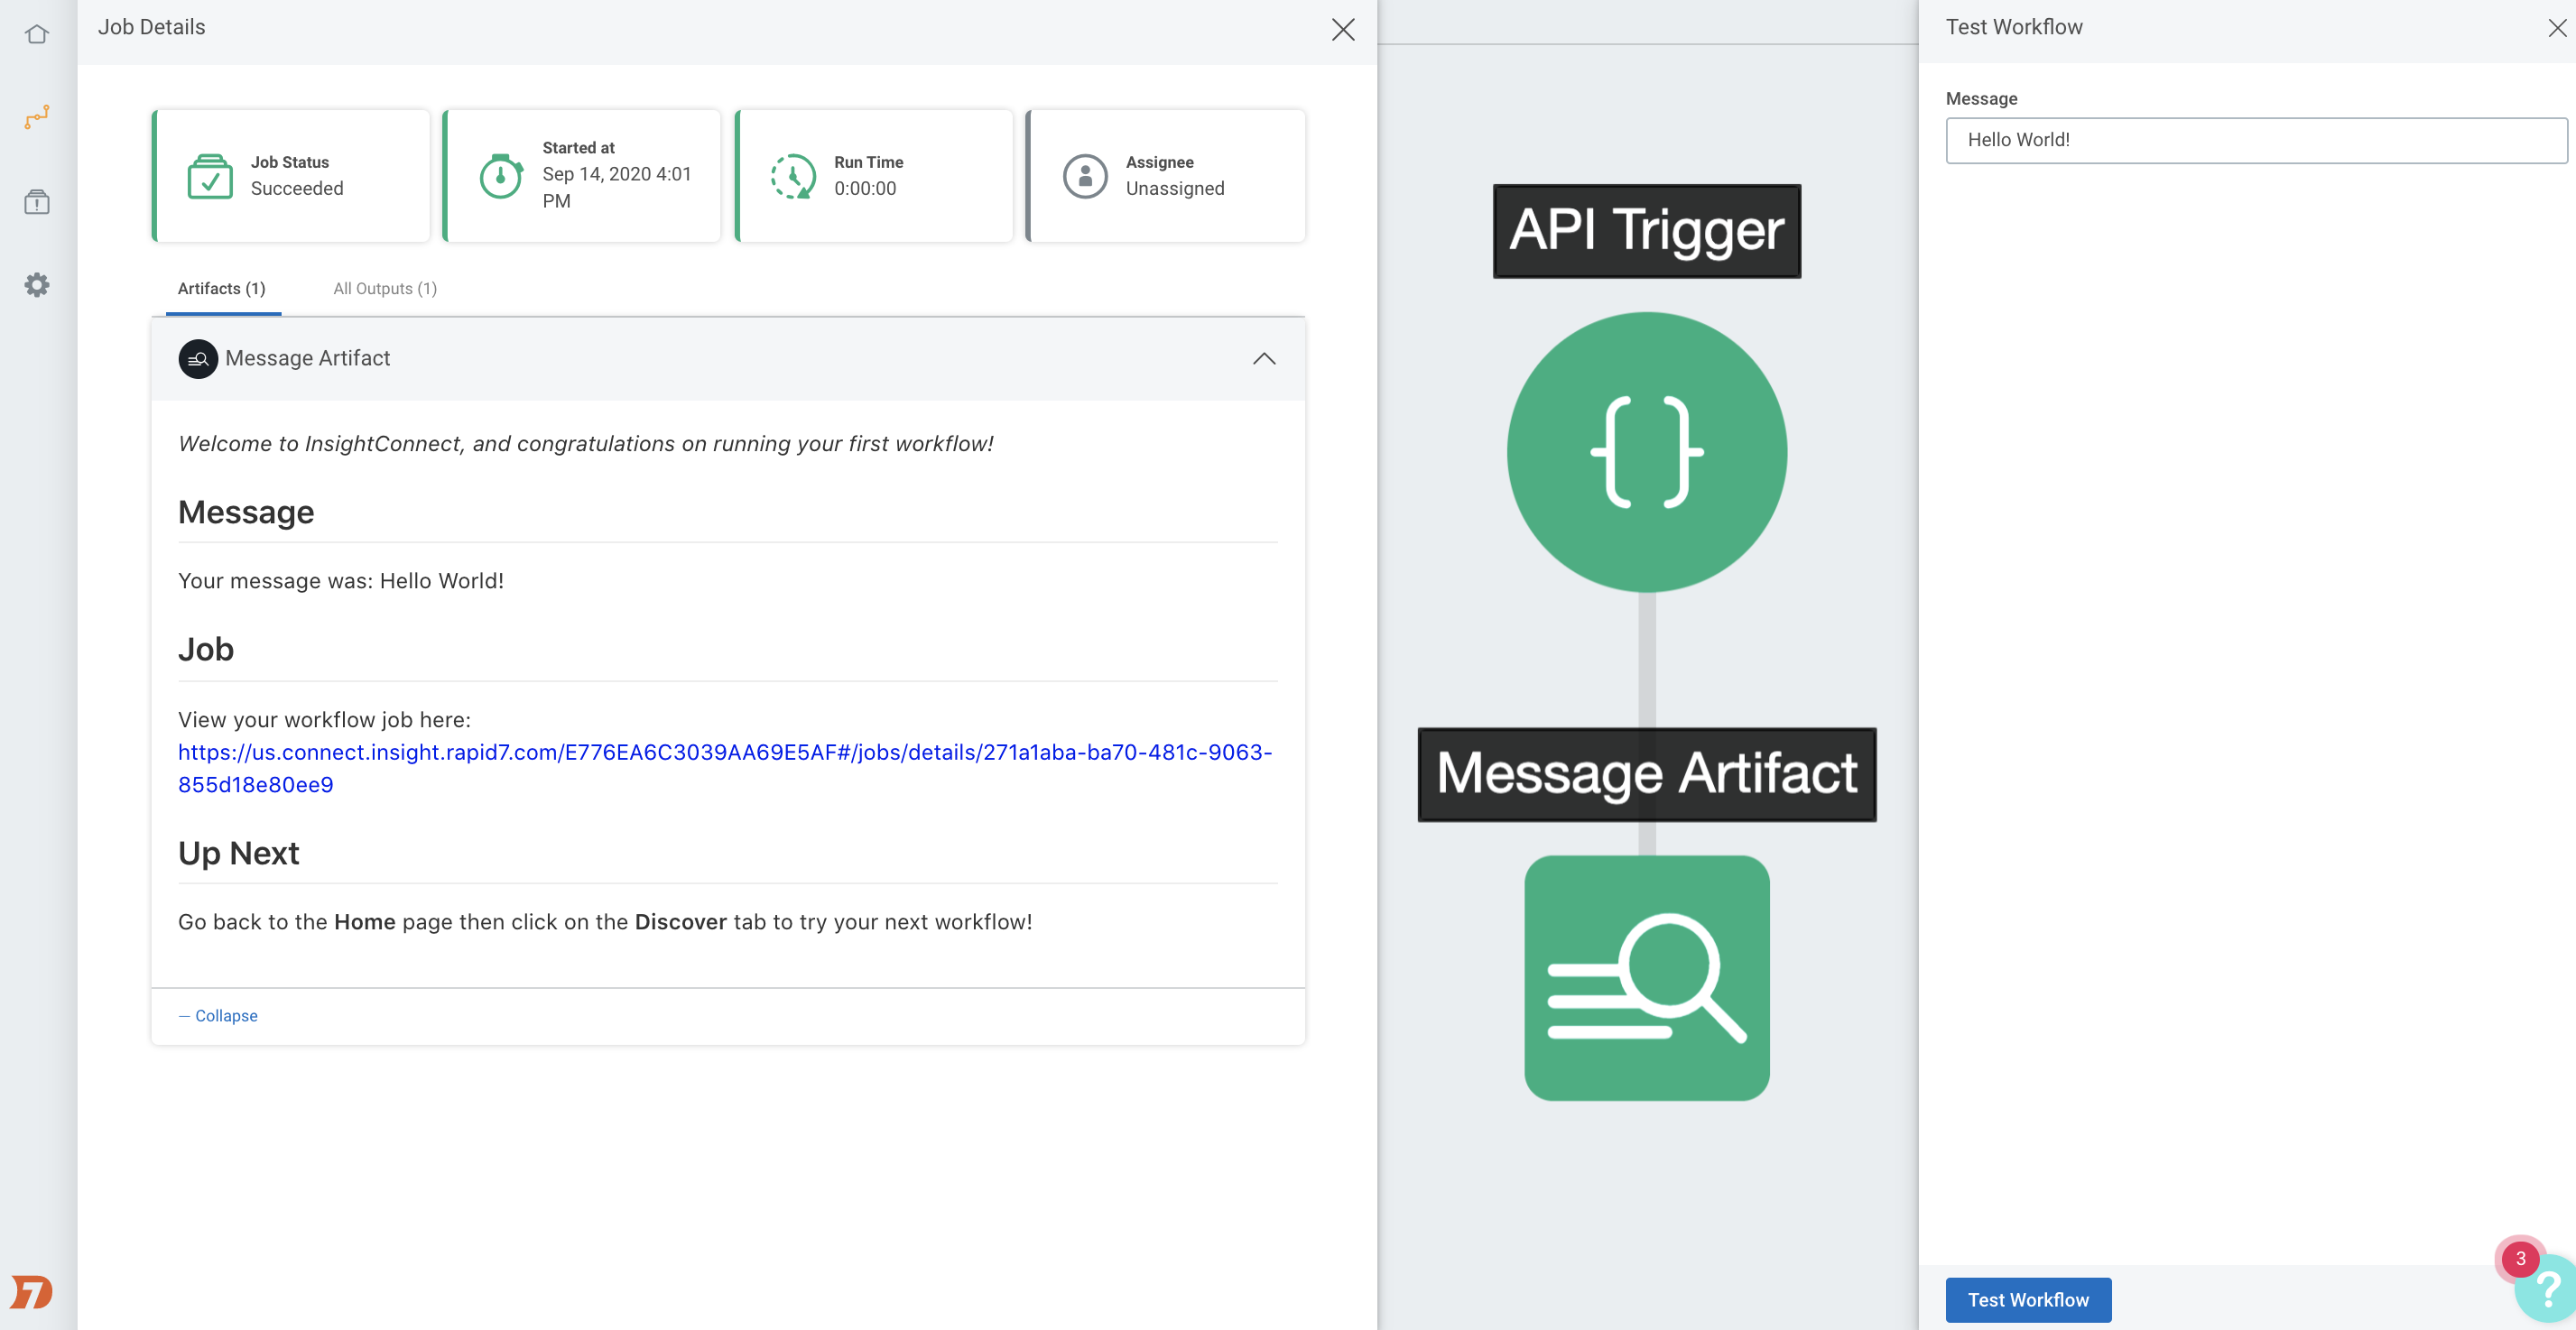Click the Run Time clock icon
Image resolution: width=2576 pixels, height=1330 pixels.
click(793, 176)
